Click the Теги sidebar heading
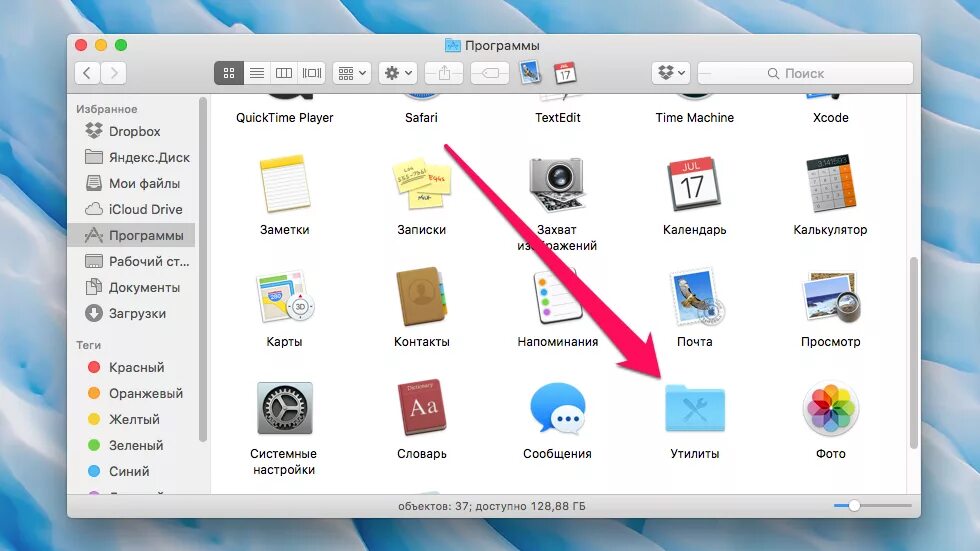Image resolution: width=980 pixels, height=551 pixels. [88, 345]
